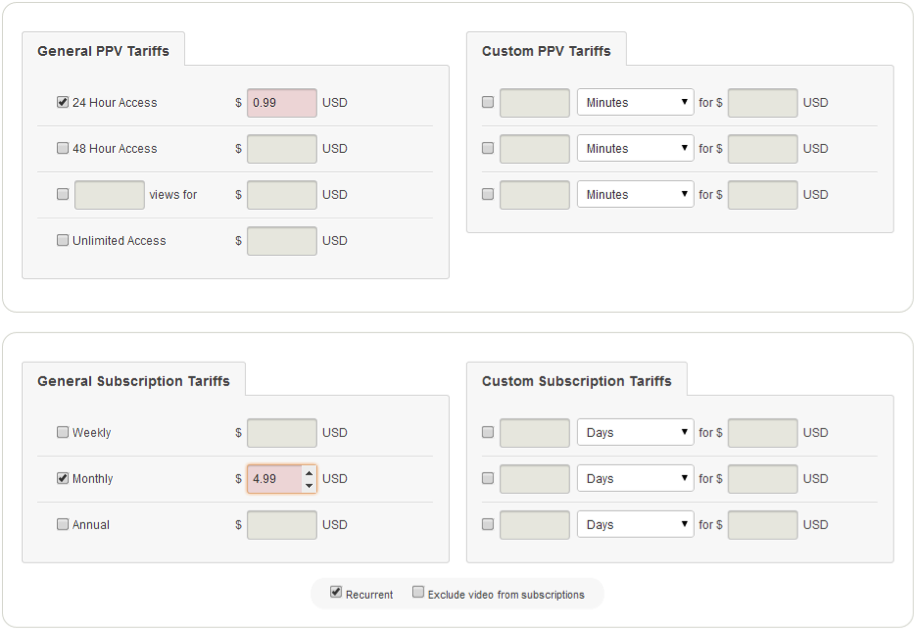Screen dimensions: 915x630
Task: Increase Monthly price with up stepper arrow
Action: coord(309,473)
